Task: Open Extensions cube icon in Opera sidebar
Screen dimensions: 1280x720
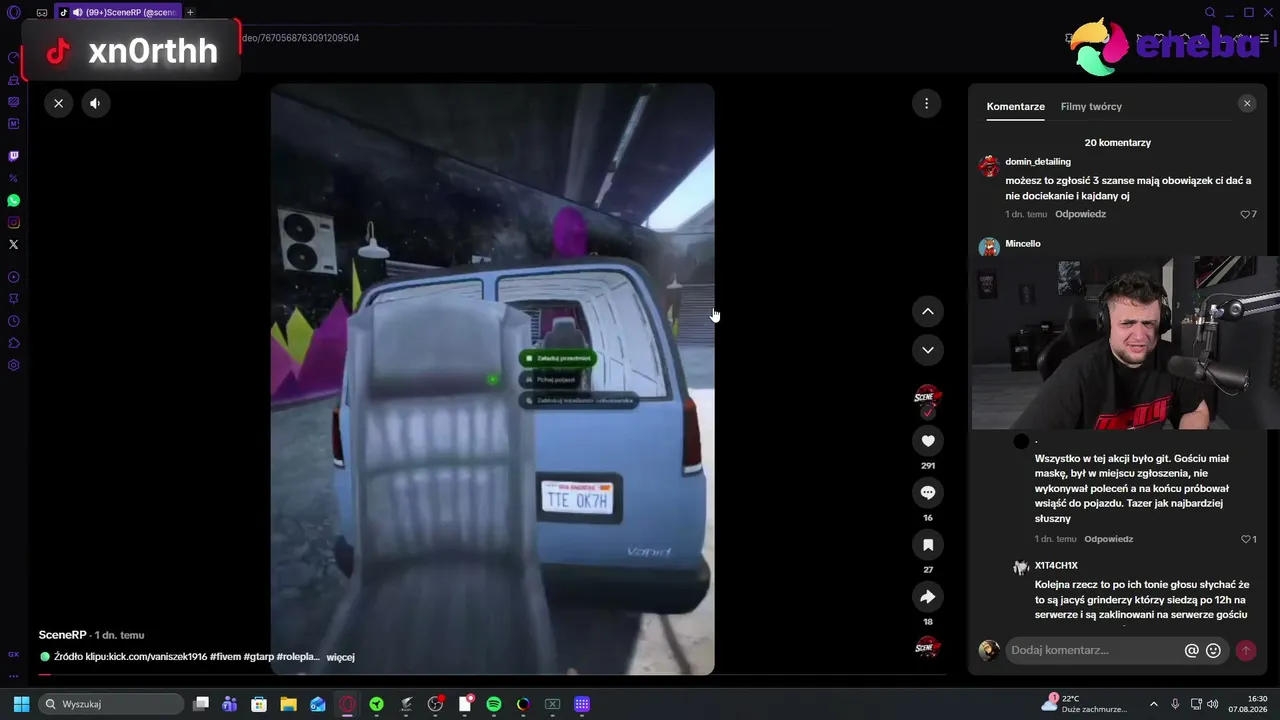Action: click(13, 343)
